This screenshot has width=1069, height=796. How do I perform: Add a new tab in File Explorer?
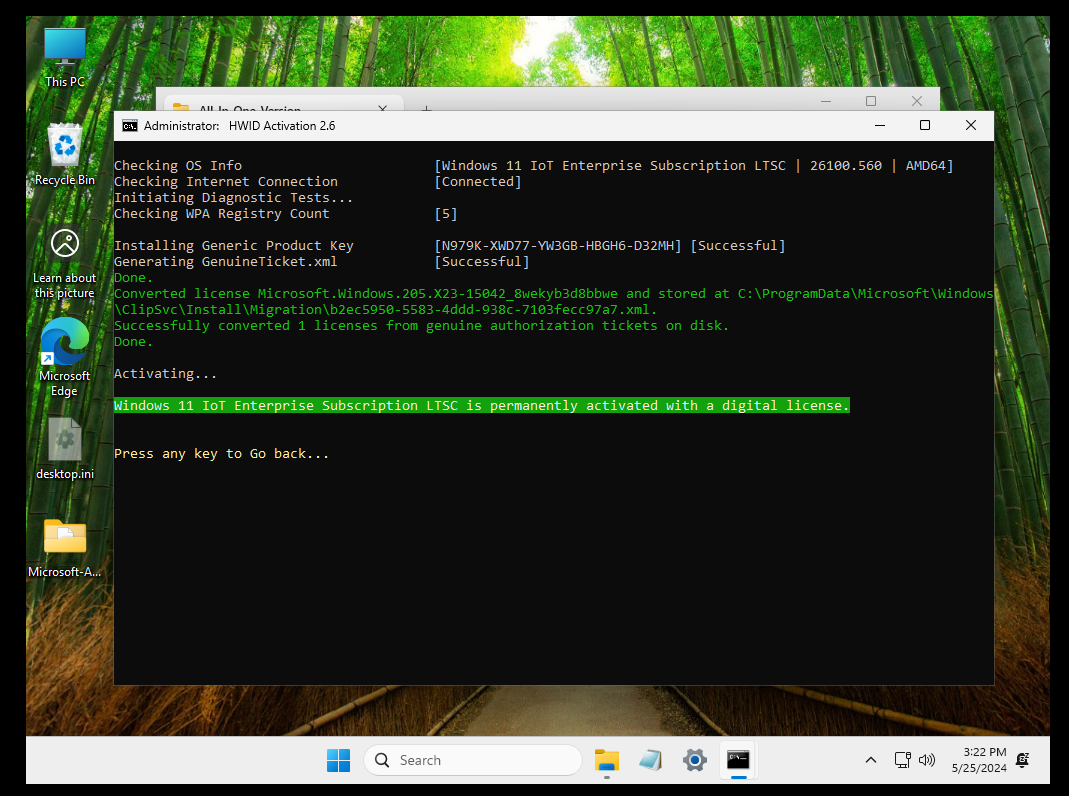(426, 107)
